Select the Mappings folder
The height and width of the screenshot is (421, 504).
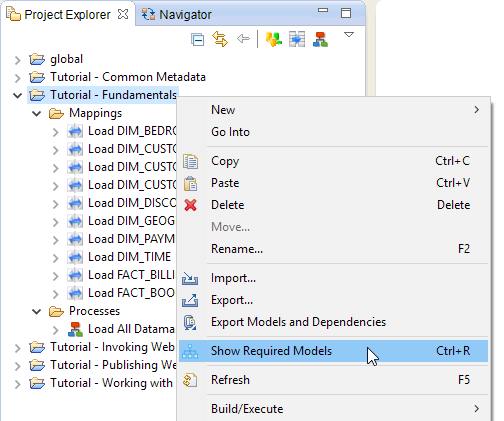click(95, 113)
